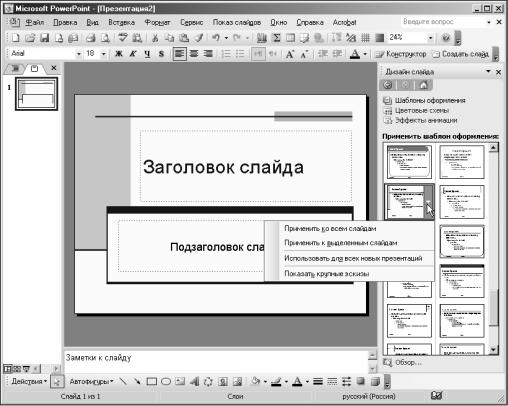Click the Заметки к слайду notes field
508x406 pixels.
point(216,361)
